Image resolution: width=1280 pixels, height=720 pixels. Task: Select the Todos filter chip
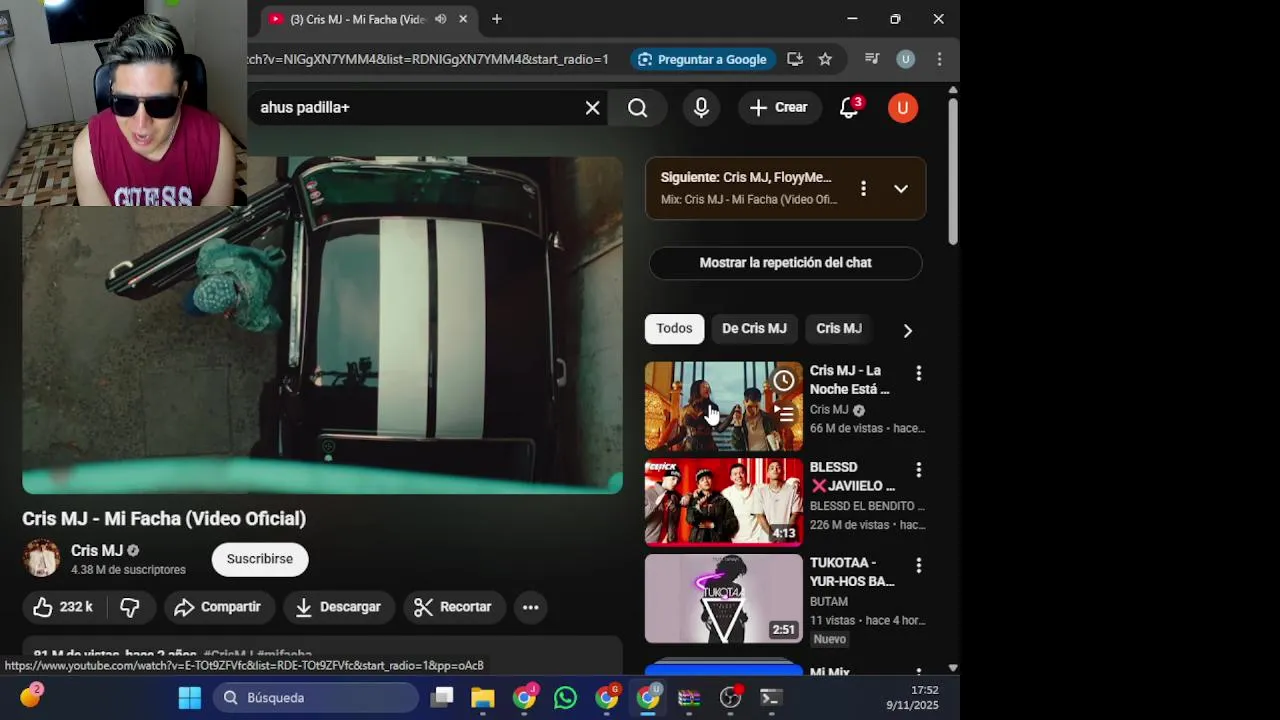click(x=674, y=329)
